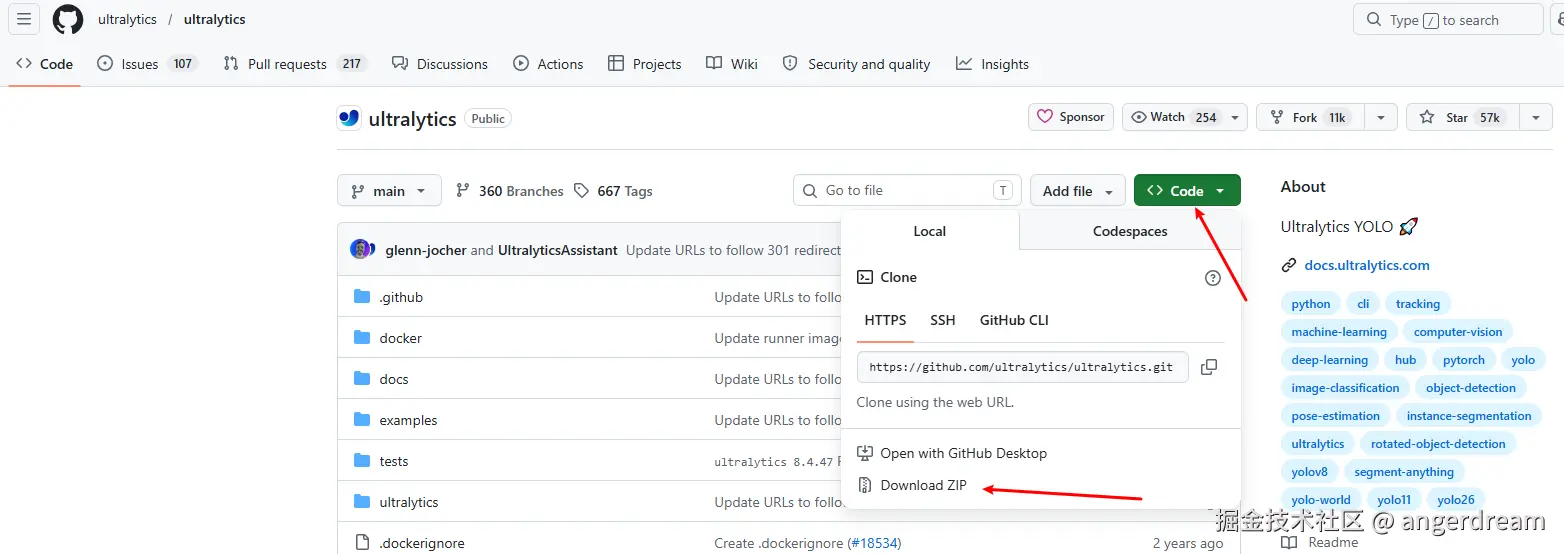Fork the repository
Screen dimensions: 1564x554
pyautogui.click(x=1311, y=117)
